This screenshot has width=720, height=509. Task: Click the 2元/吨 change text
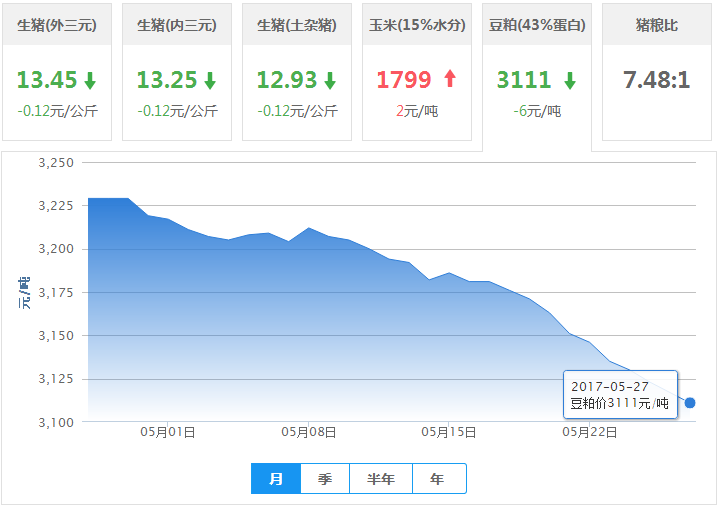coord(417,111)
